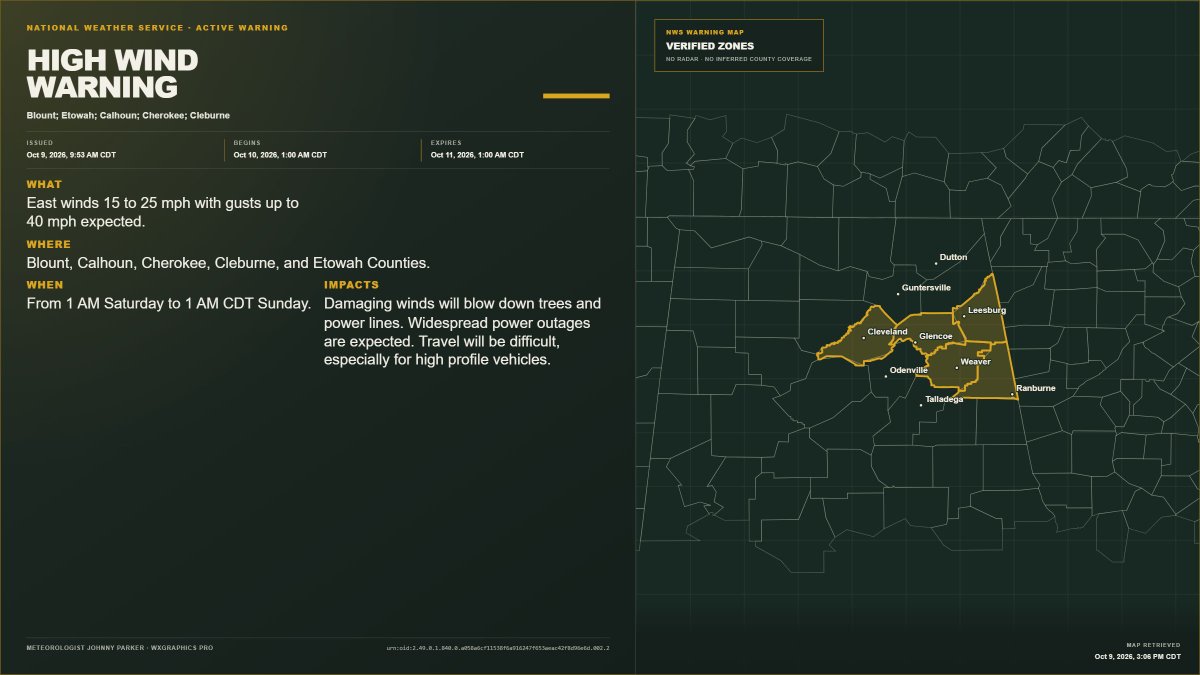The width and height of the screenshot is (1200, 675).
Task: Click the Leesburg city label on map
Action: pos(987,311)
